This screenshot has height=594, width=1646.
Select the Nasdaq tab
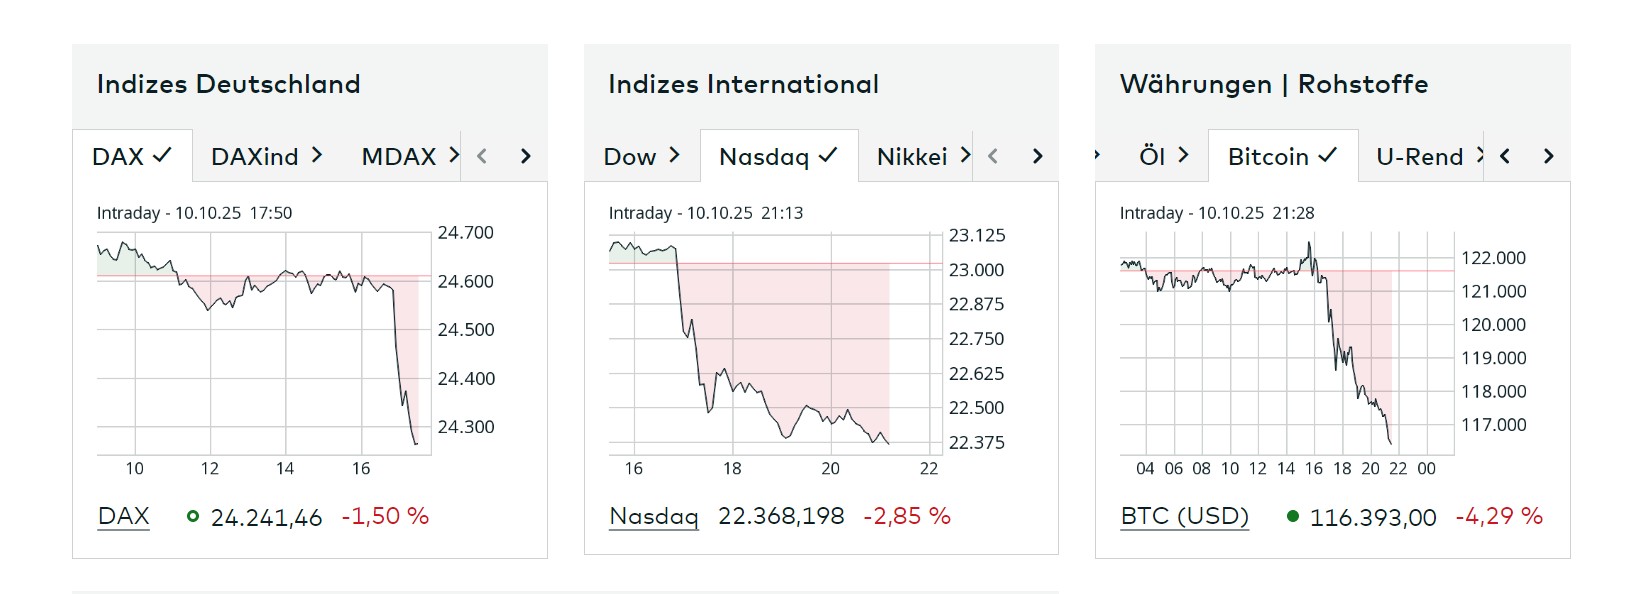point(778,157)
